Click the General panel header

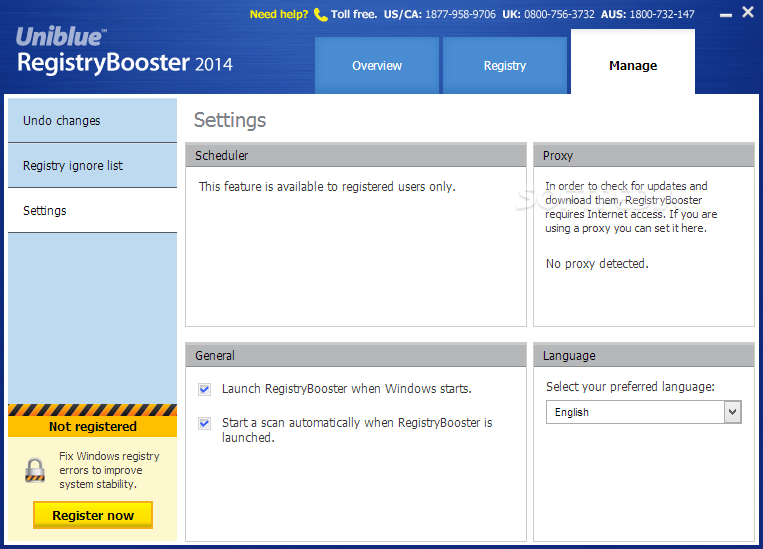tap(356, 356)
